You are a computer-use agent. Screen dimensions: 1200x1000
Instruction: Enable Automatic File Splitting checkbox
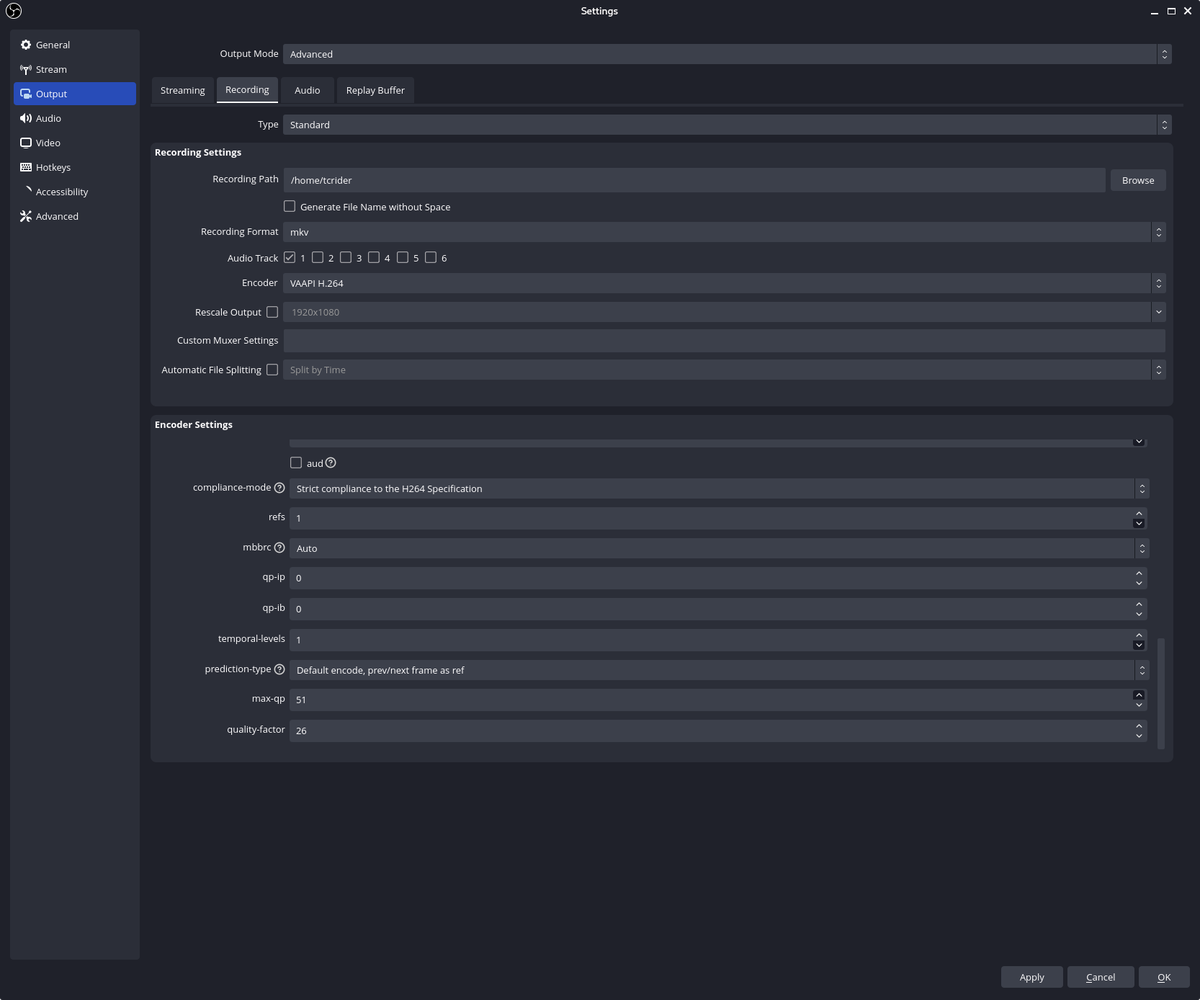pos(272,370)
